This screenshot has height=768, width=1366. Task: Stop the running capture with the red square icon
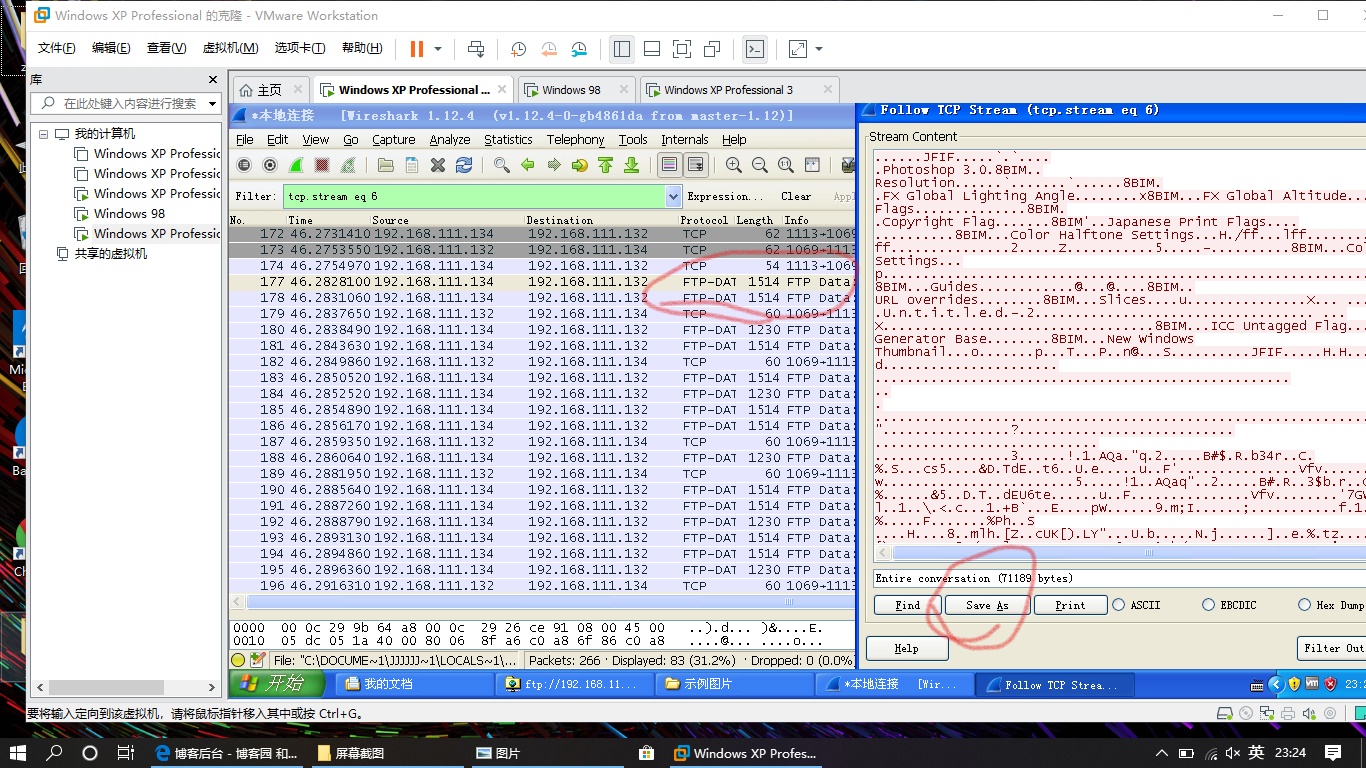(x=322, y=165)
